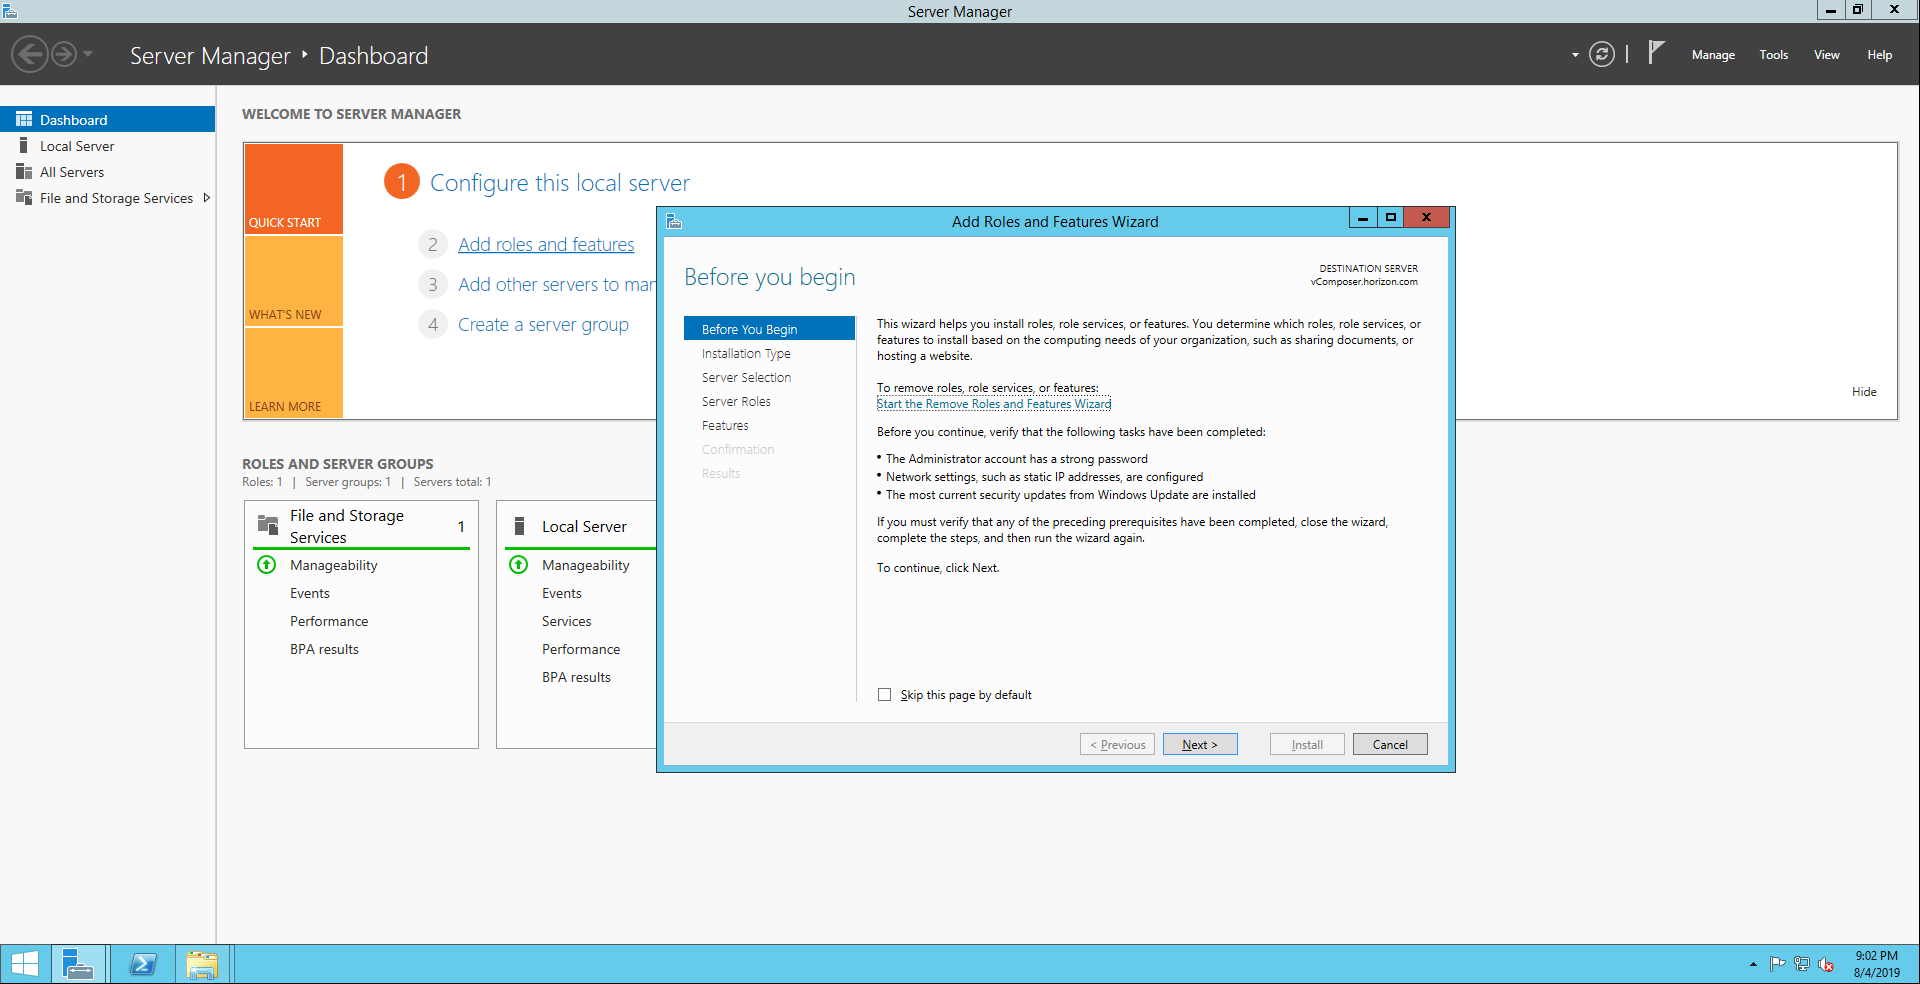Click the Next button in the wizard
The image size is (1920, 984).
click(x=1199, y=745)
